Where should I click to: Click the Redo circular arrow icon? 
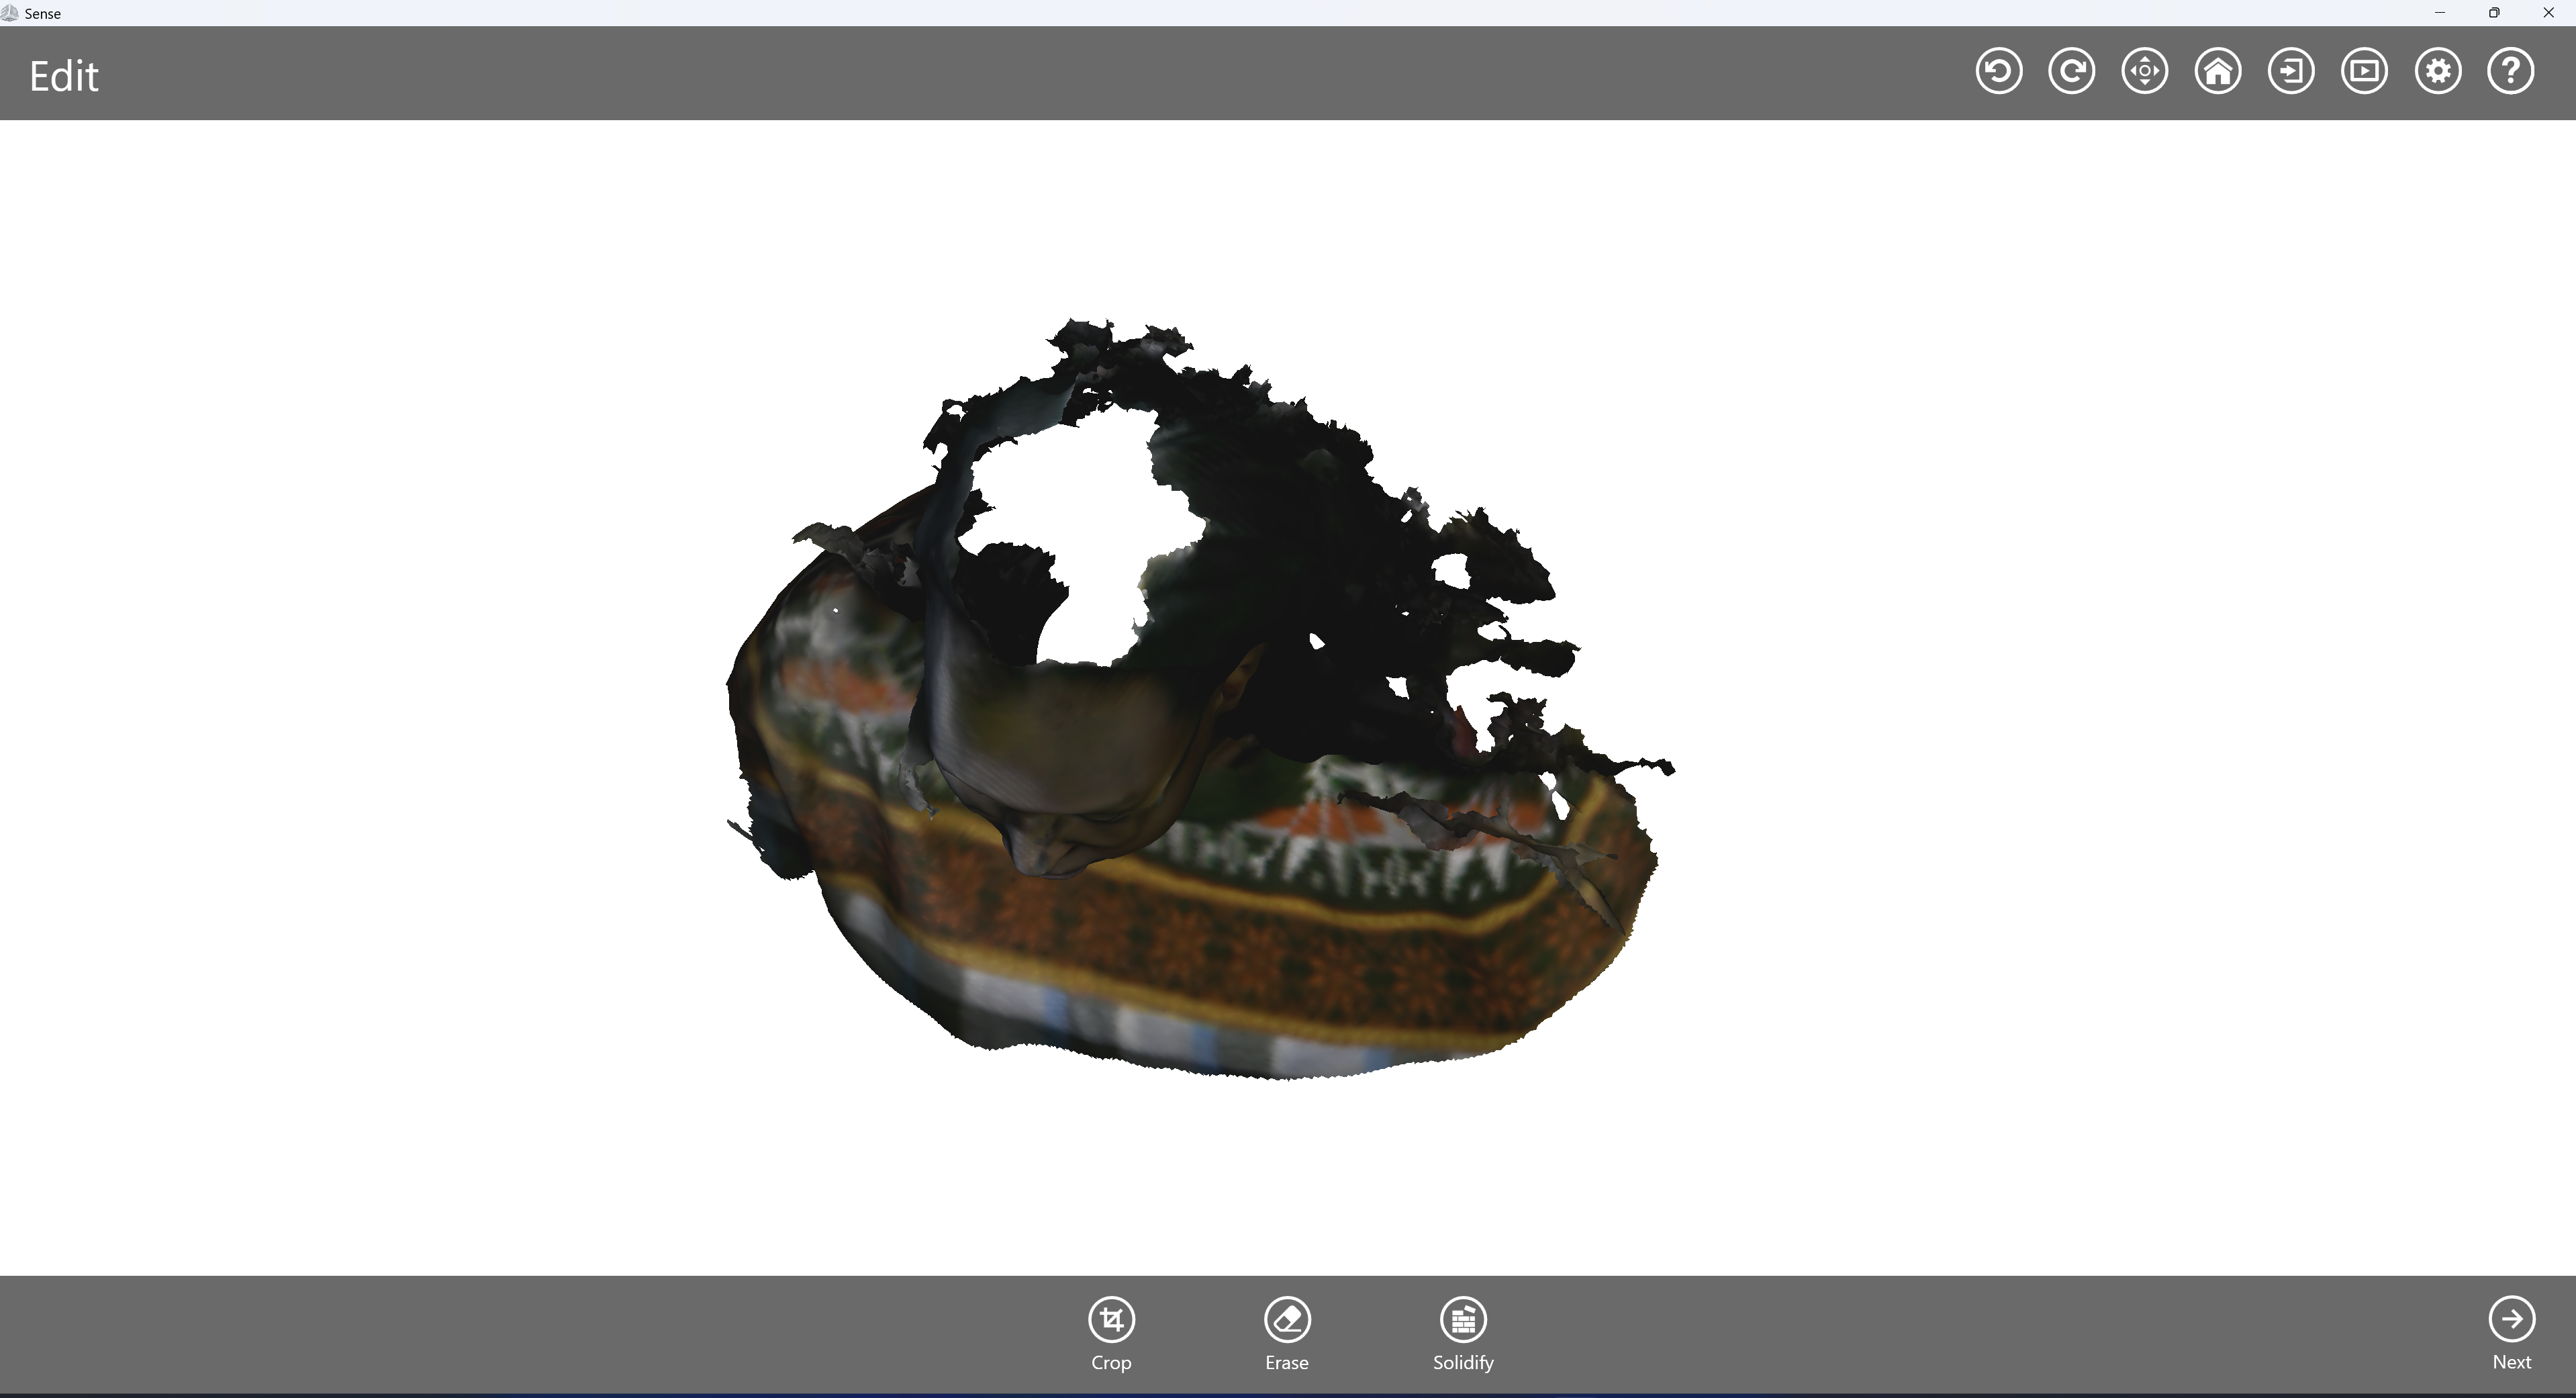click(x=2071, y=71)
